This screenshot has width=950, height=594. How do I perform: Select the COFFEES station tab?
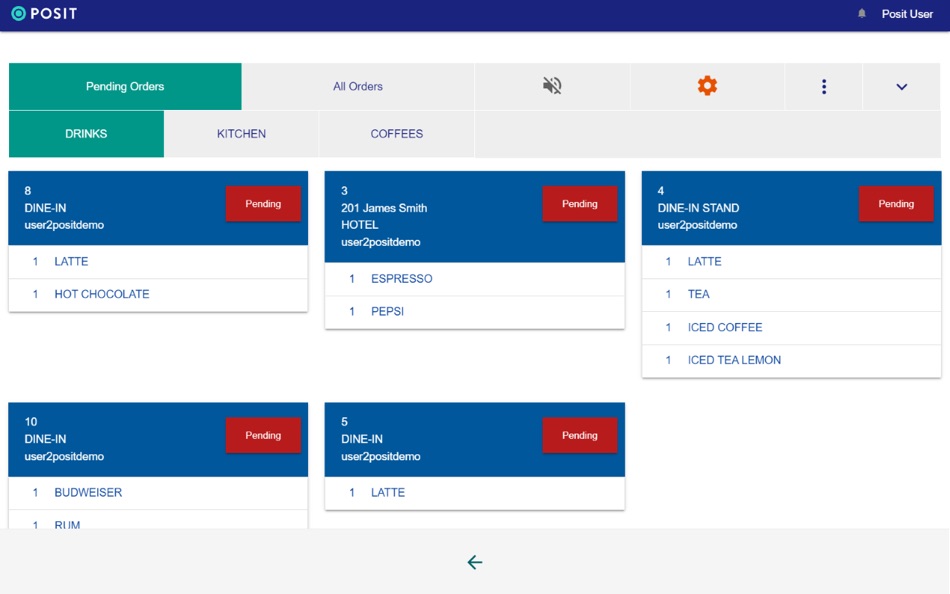pyautogui.click(x=396, y=133)
